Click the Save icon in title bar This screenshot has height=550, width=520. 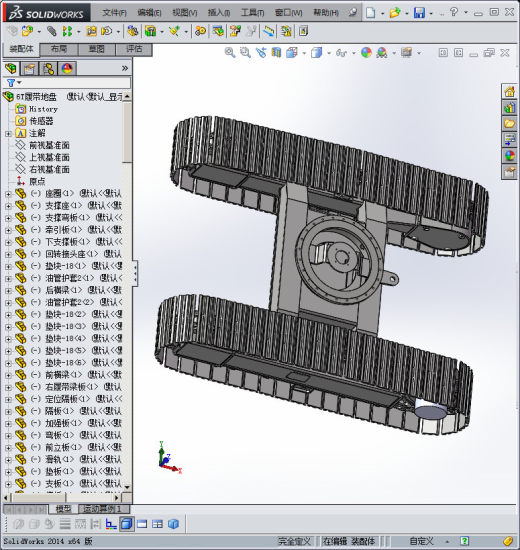click(419, 13)
